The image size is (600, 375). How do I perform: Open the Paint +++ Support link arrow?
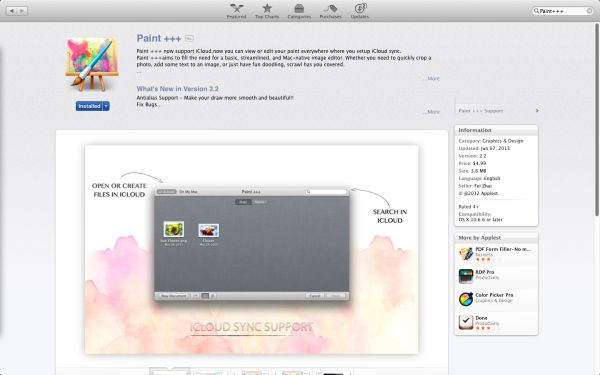[x=537, y=111]
